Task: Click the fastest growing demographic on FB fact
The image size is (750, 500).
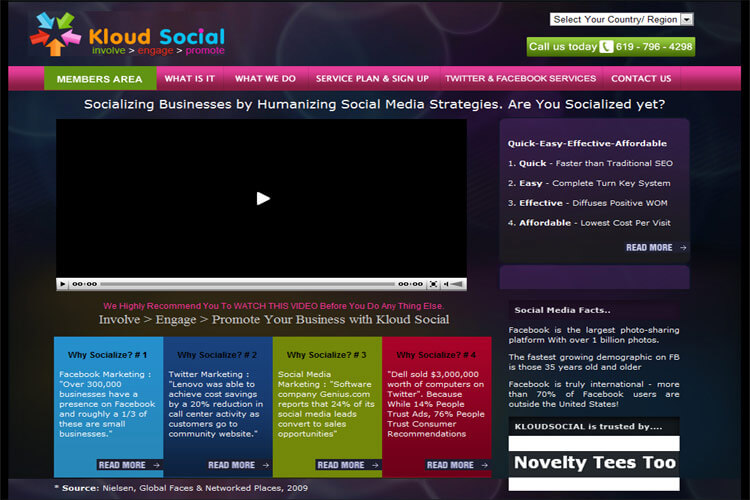Action: tap(594, 362)
